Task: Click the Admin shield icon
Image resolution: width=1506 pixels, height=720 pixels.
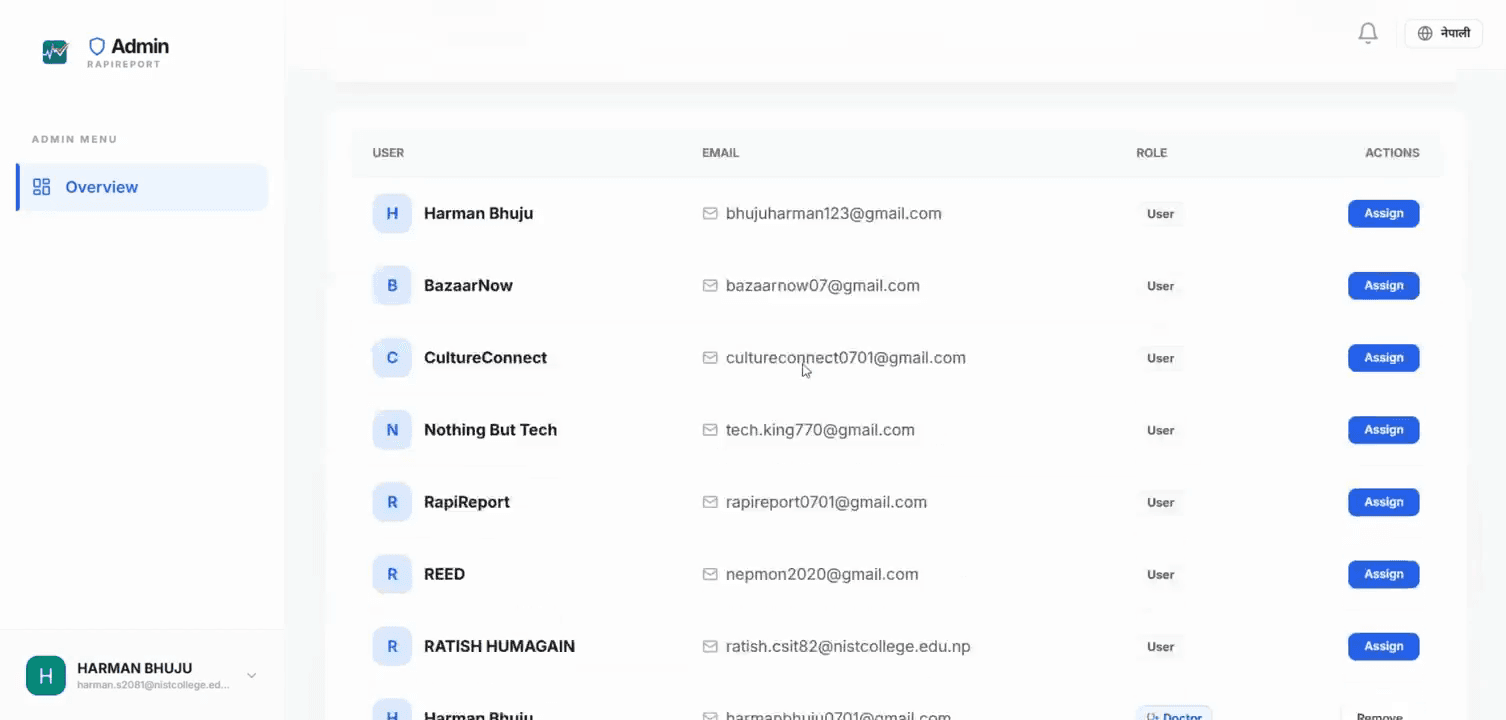Action: (x=97, y=46)
